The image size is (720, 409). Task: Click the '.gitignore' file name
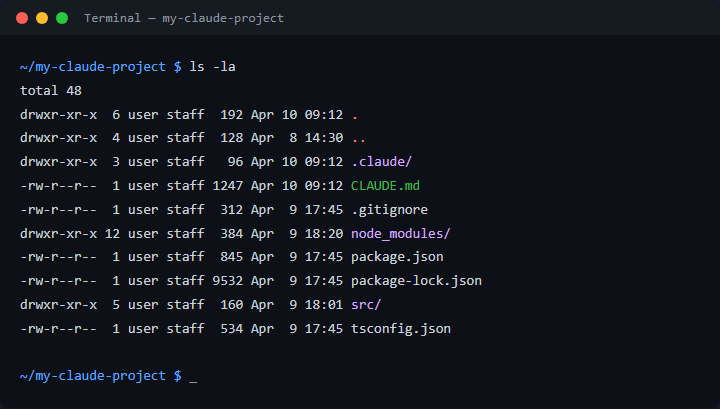[x=389, y=210]
